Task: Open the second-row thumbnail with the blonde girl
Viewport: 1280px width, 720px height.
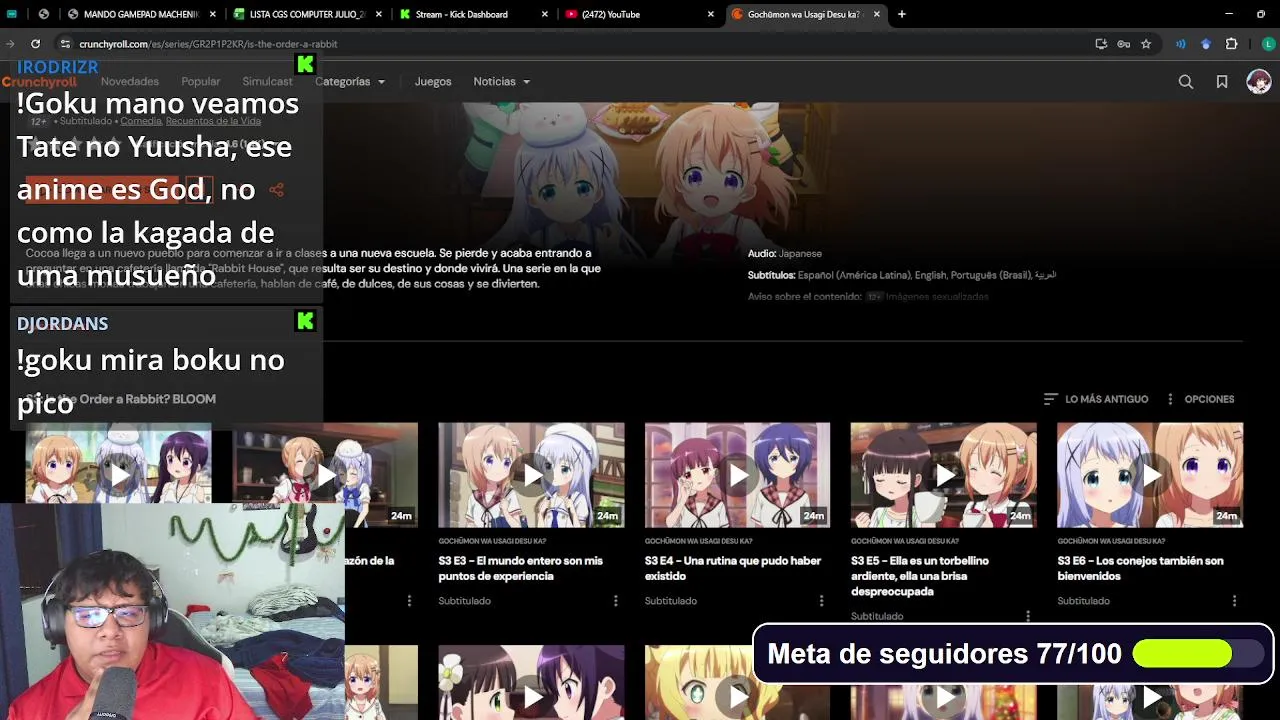Action: [x=737, y=682]
